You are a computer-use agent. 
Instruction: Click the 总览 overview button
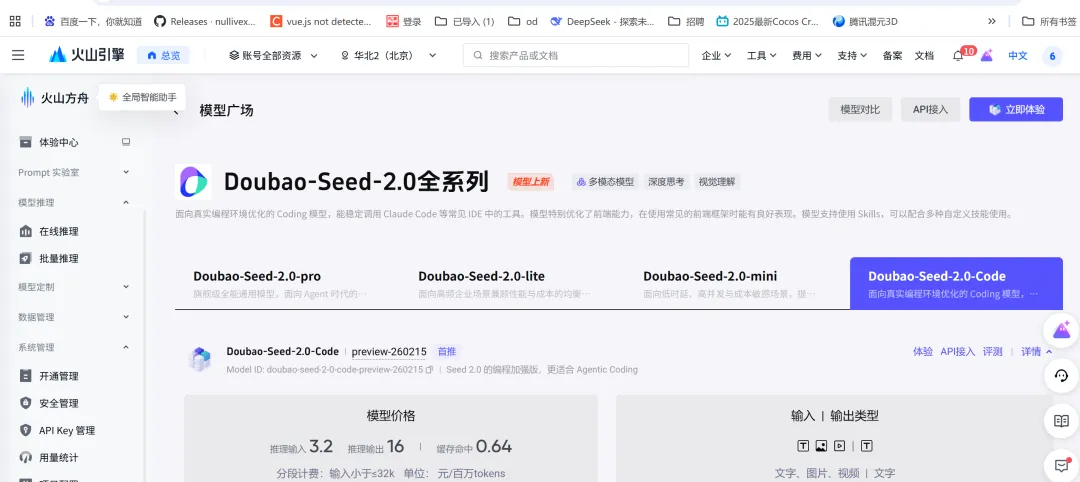point(163,56)
